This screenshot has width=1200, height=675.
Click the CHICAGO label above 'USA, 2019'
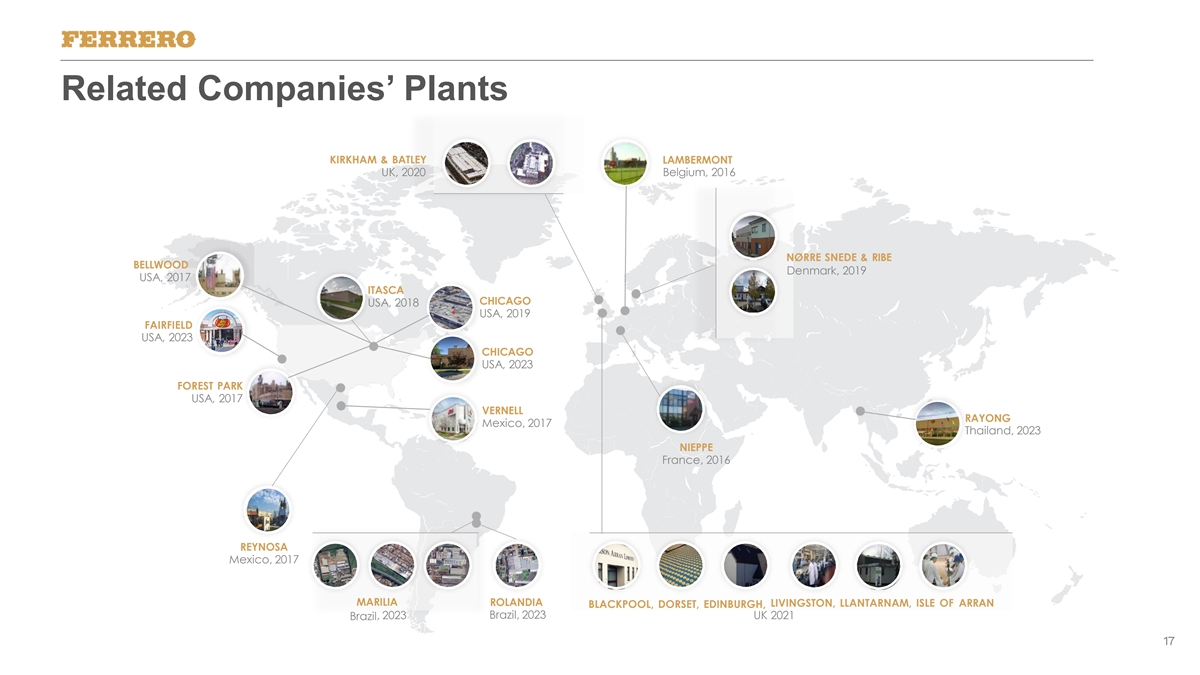point(506,301)
